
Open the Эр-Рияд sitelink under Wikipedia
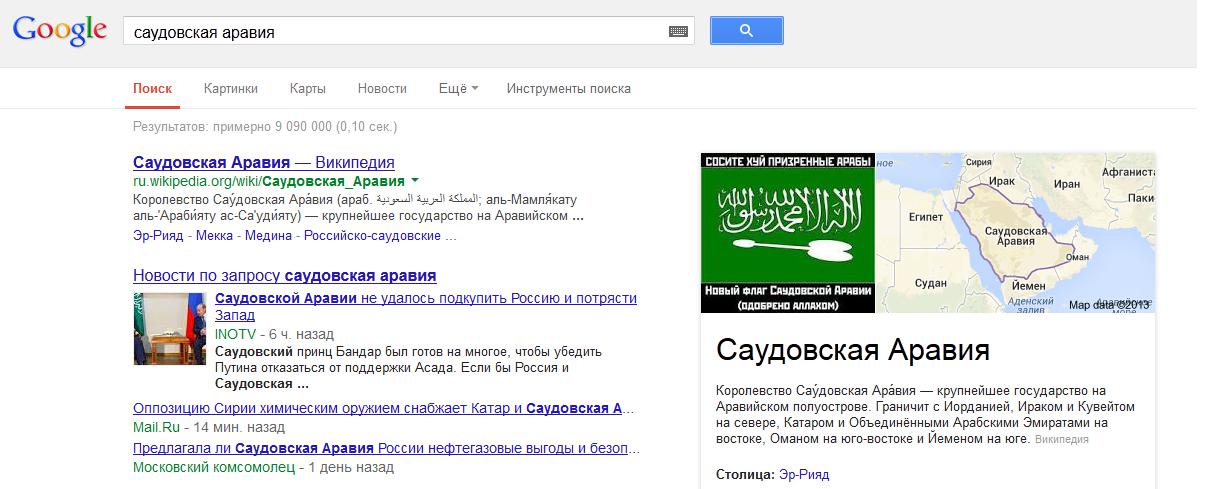(x=160, y=235)
